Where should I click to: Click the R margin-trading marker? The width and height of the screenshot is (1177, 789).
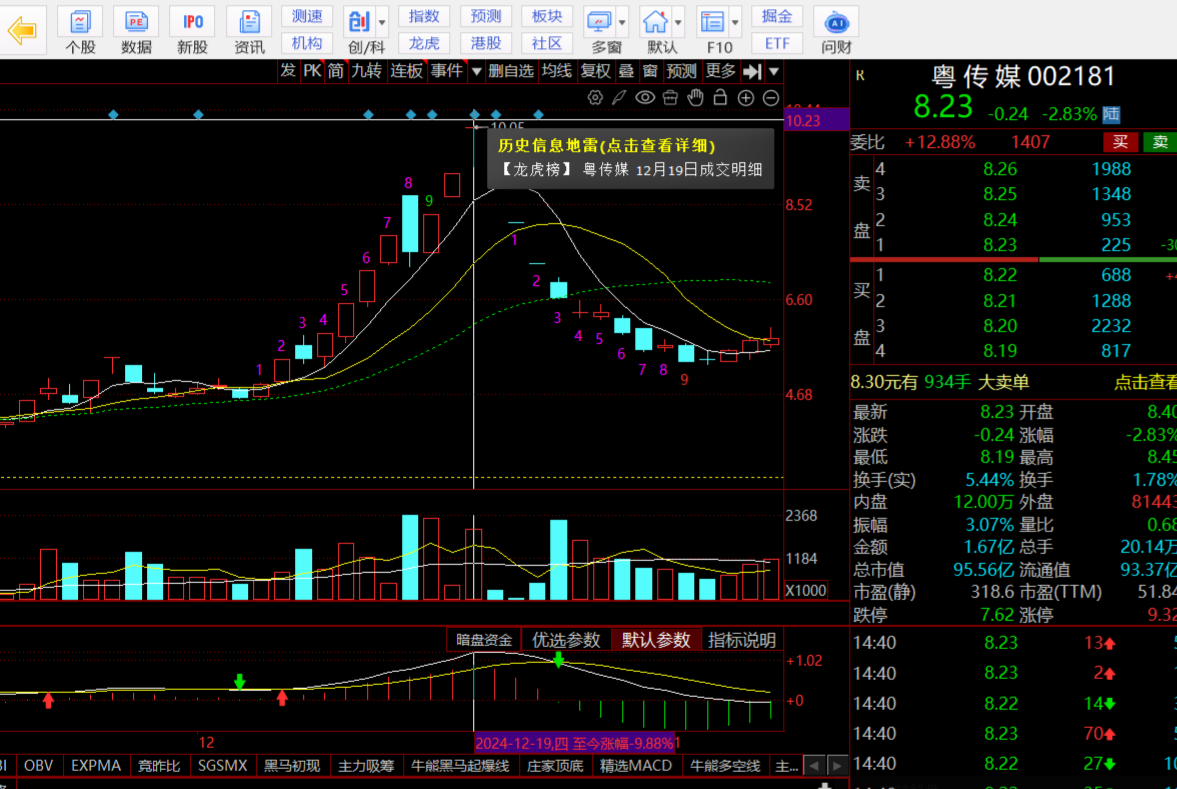click(x=860, y=76)
